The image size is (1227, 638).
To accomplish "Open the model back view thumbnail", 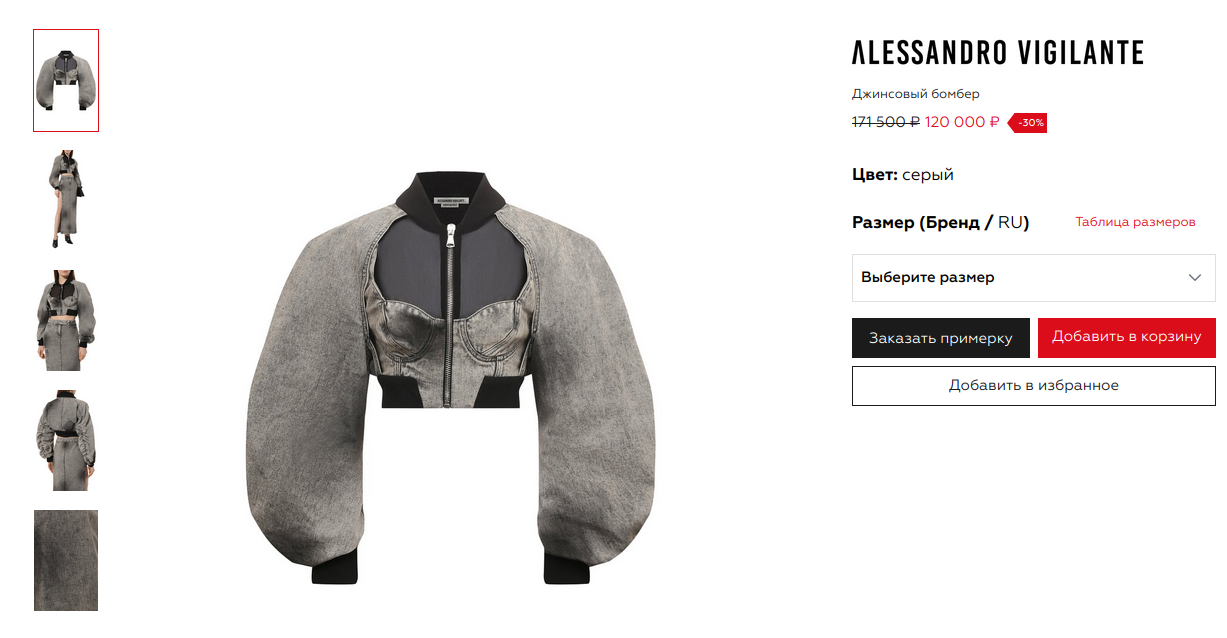I will (x=66, y=440).
